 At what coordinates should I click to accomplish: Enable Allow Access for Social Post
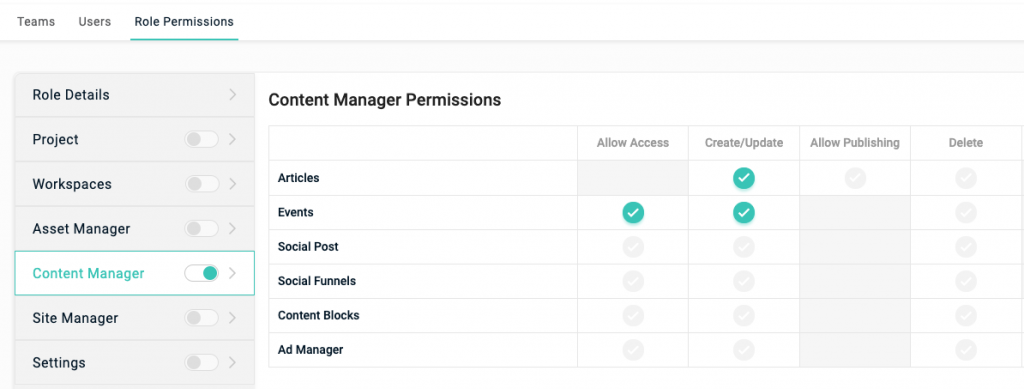(633, 247)
